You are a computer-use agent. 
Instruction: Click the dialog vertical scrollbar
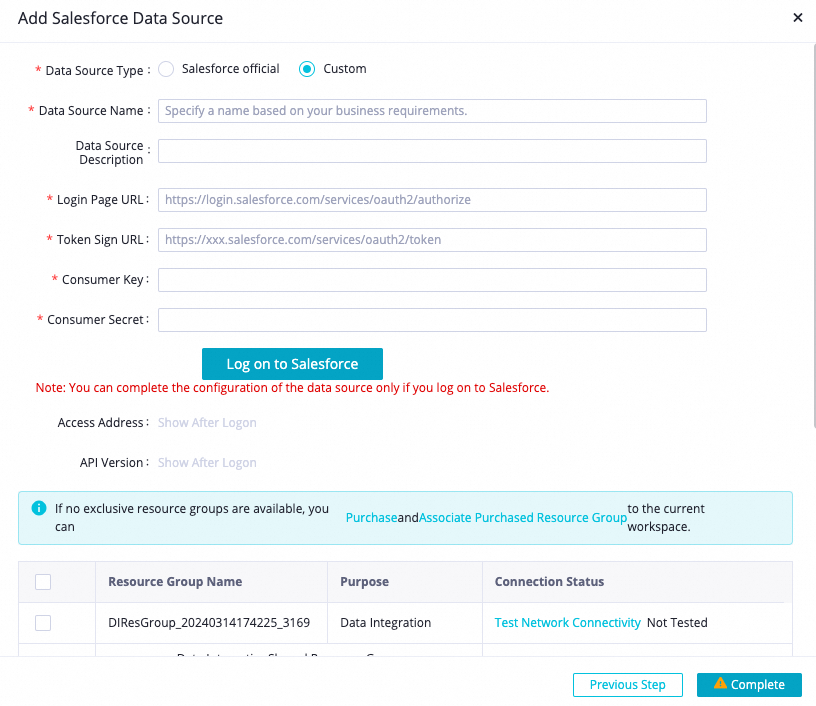point(813,237)
